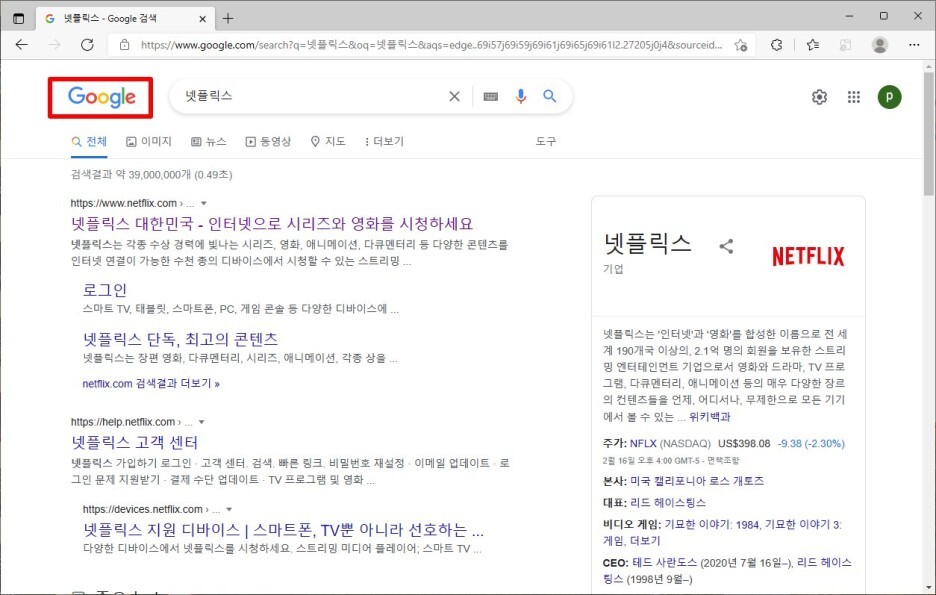Click the NFLX stock ticker link

tap(643, 443)
